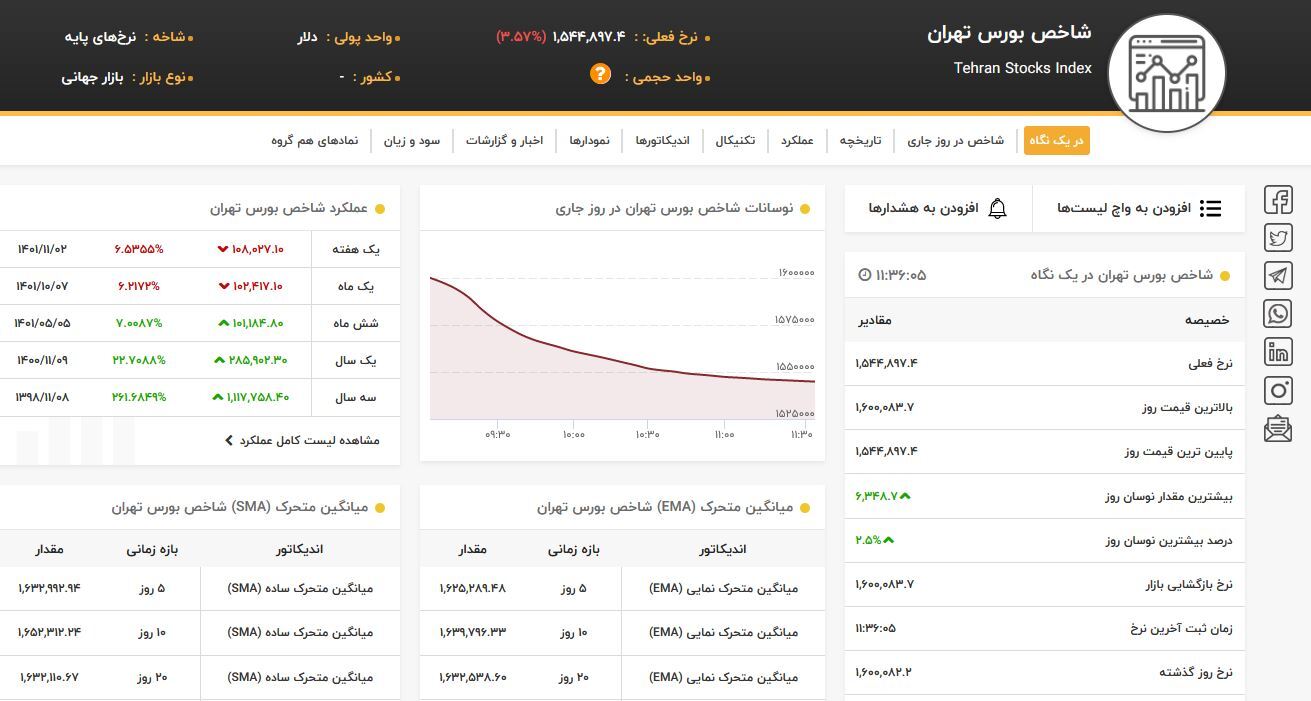Click 'بیشترین مقدار نوسان روز' label
The height and width of the screenshot is (701, 1311).
(1169, 496)
